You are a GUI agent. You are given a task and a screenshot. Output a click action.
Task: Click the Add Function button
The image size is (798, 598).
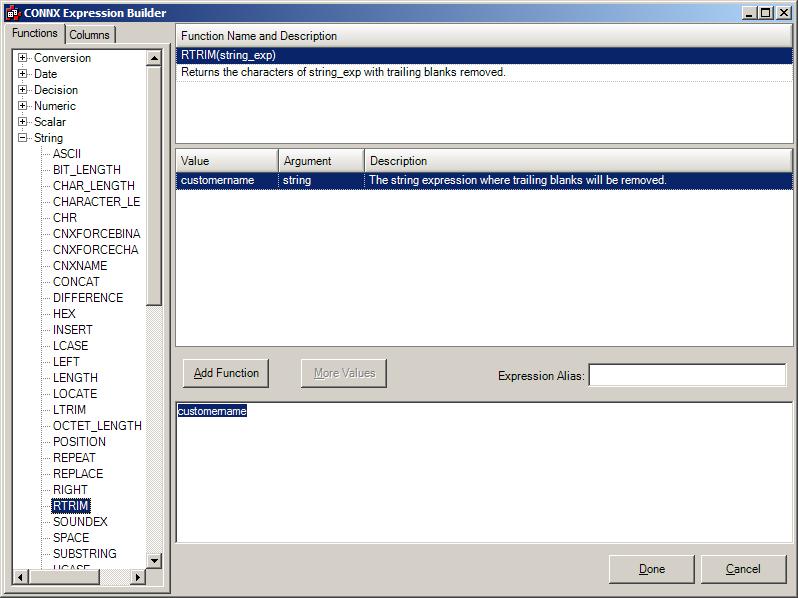(226, 373)
